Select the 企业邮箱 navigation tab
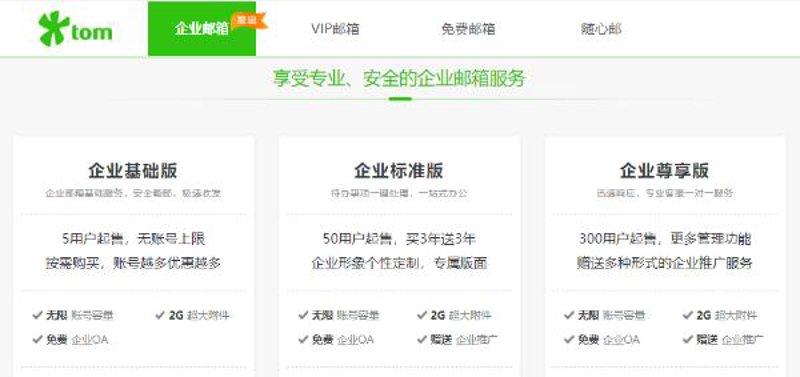This screenshot has width=800, height=377. coord(202,29)
